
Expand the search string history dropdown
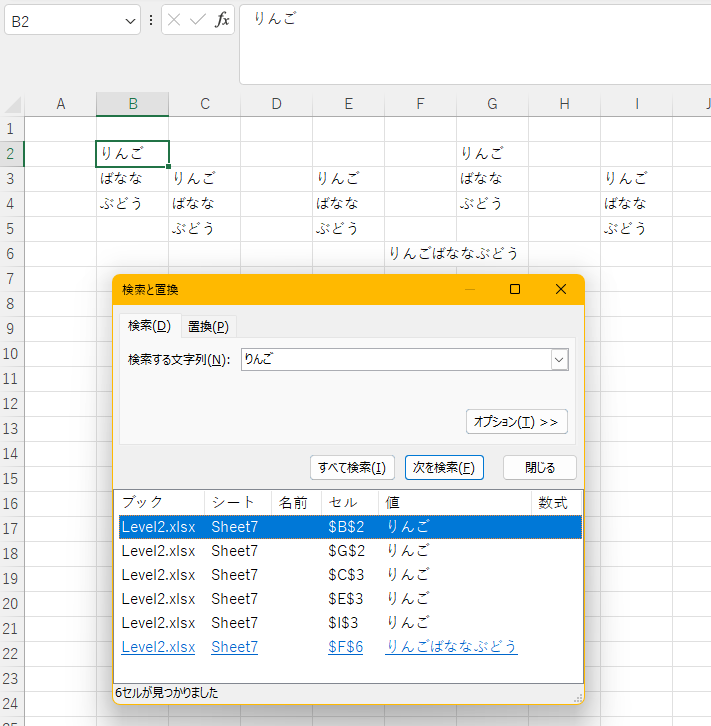[x=559, y=360]
